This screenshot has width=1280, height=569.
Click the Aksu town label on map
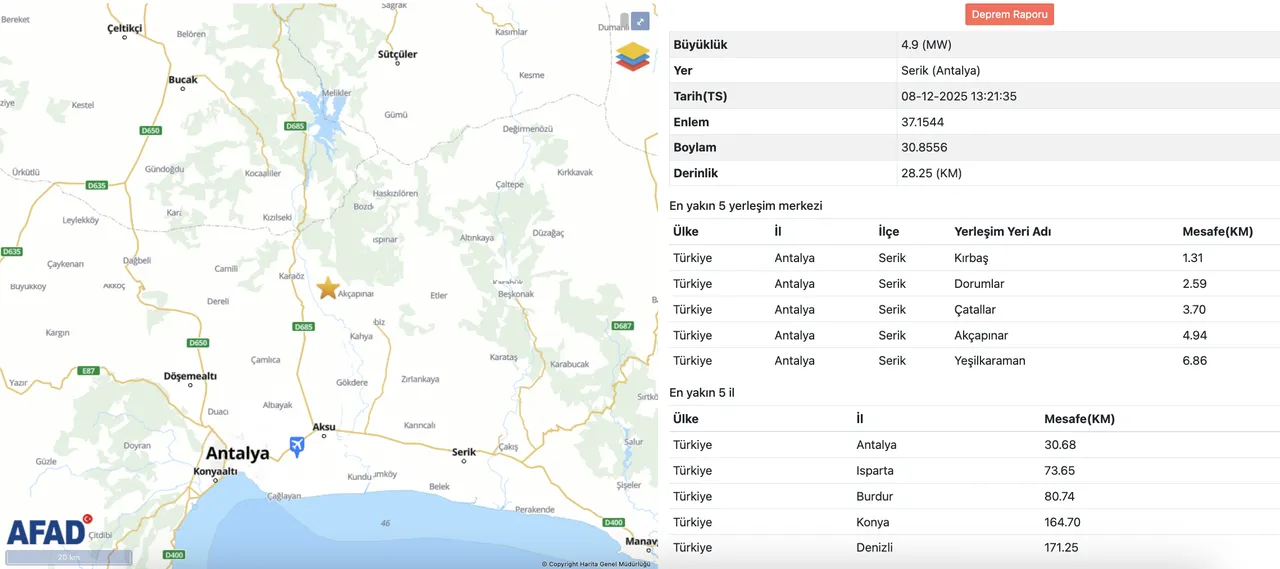324,426
